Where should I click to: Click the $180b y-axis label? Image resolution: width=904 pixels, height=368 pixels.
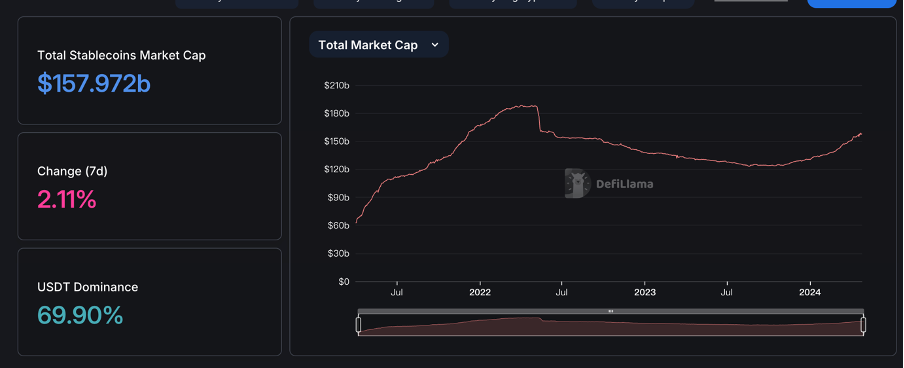[x=337, y=114]
